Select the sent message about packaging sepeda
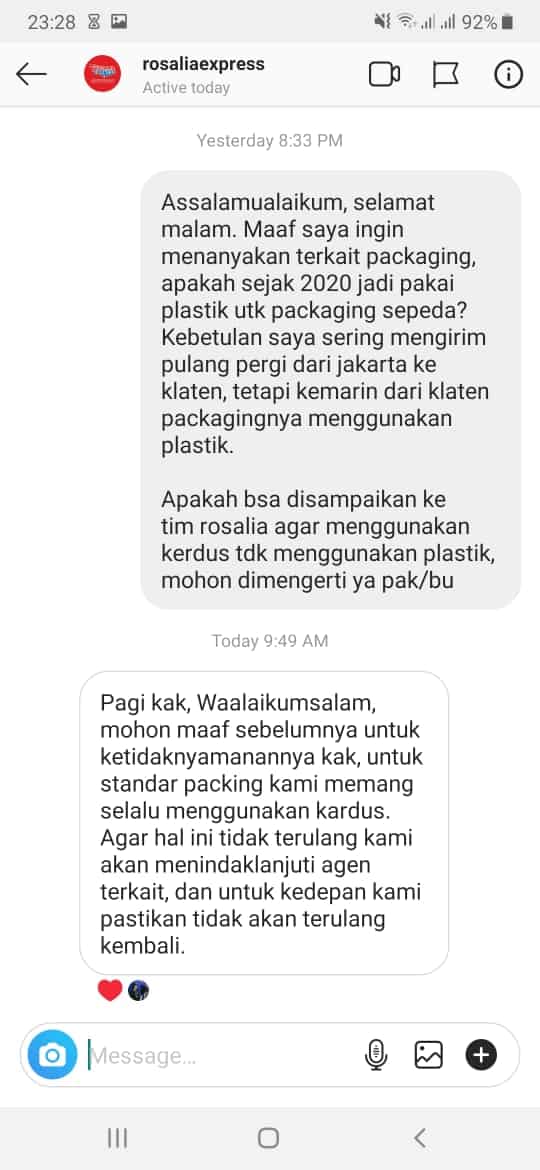The height and width of the screenshot is (1170, 540). click(330, 390)
